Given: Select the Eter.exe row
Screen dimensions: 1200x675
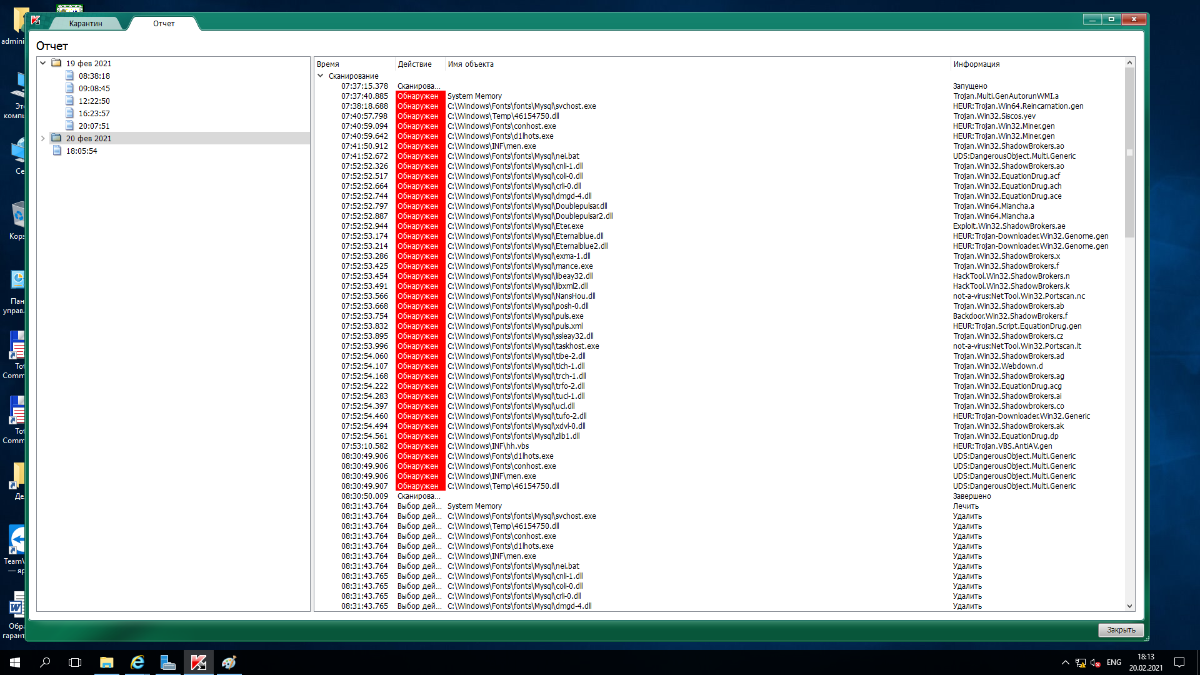Looking at the screenshot, I should (718, 226).
